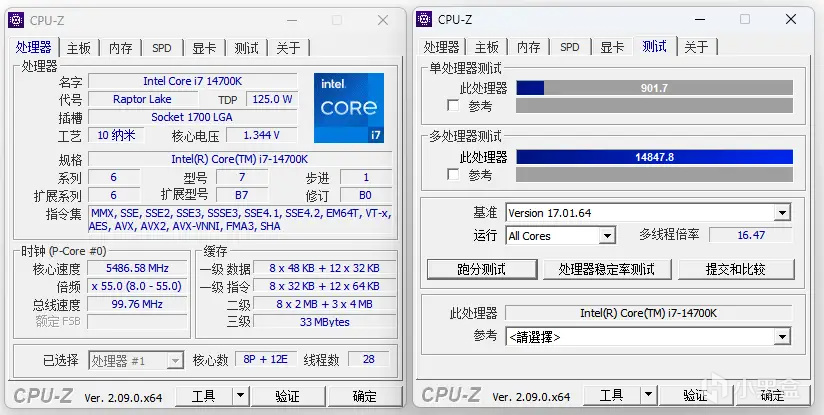
Task: Click the empty multi-thread reference bar
Action: tap(654, 174)
